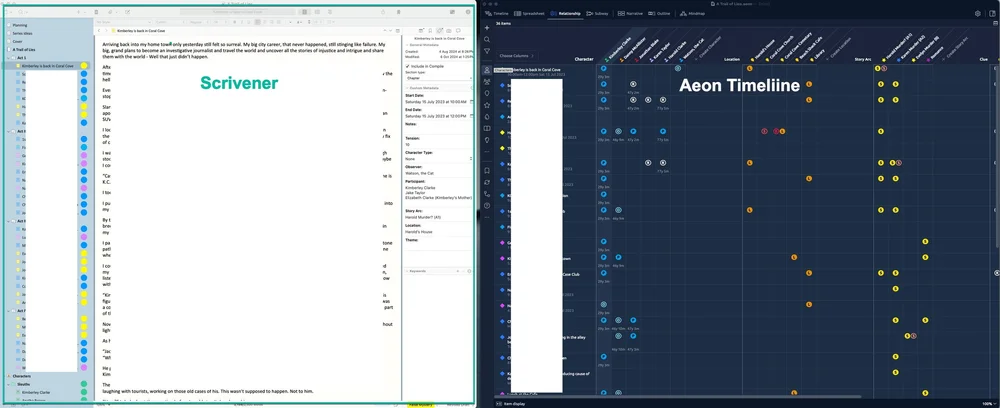Collapse General Metadata section in inspector

[407, 45]
